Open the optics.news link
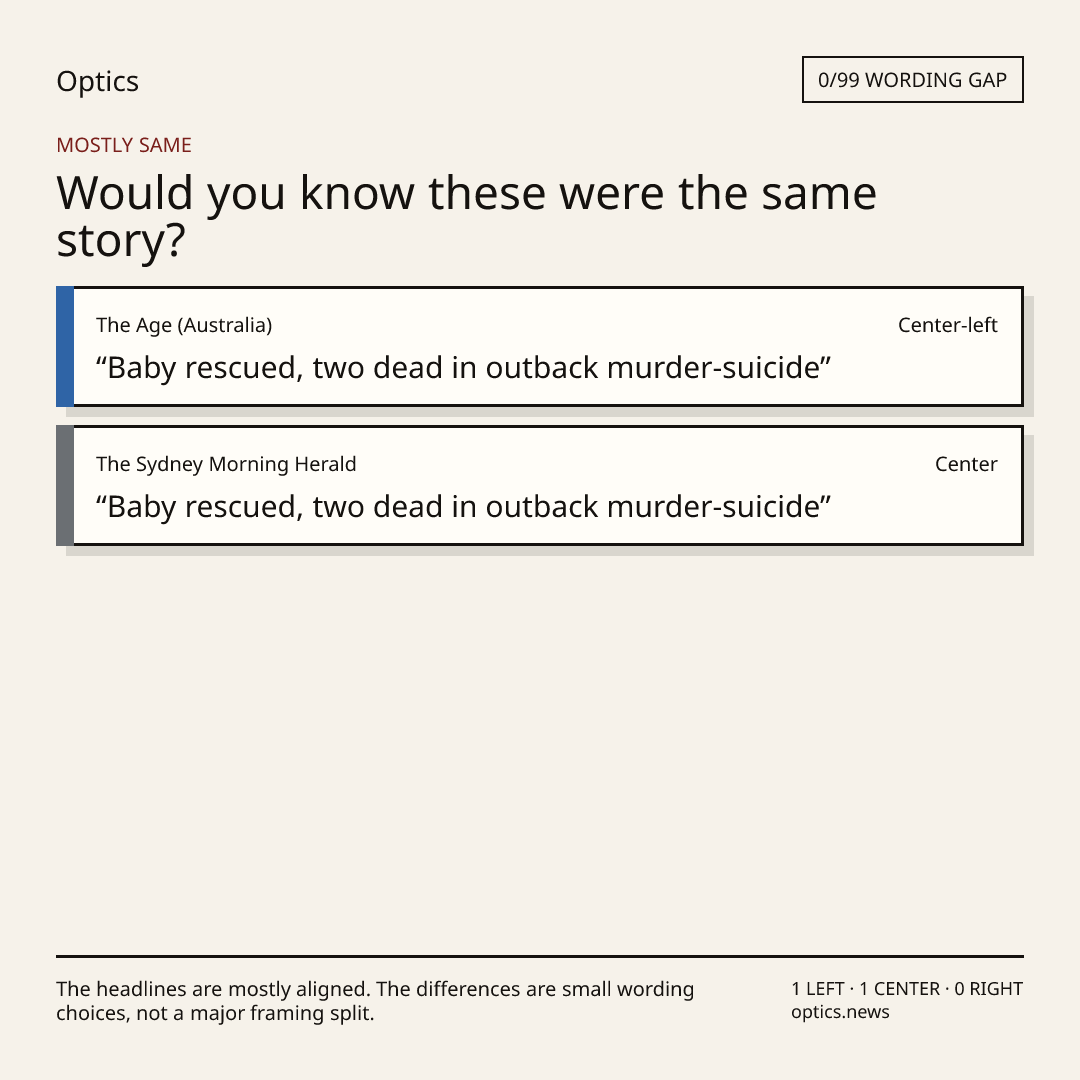Image resolution: width=1080 pixels, height=1080 pixels. [840, 1012]
